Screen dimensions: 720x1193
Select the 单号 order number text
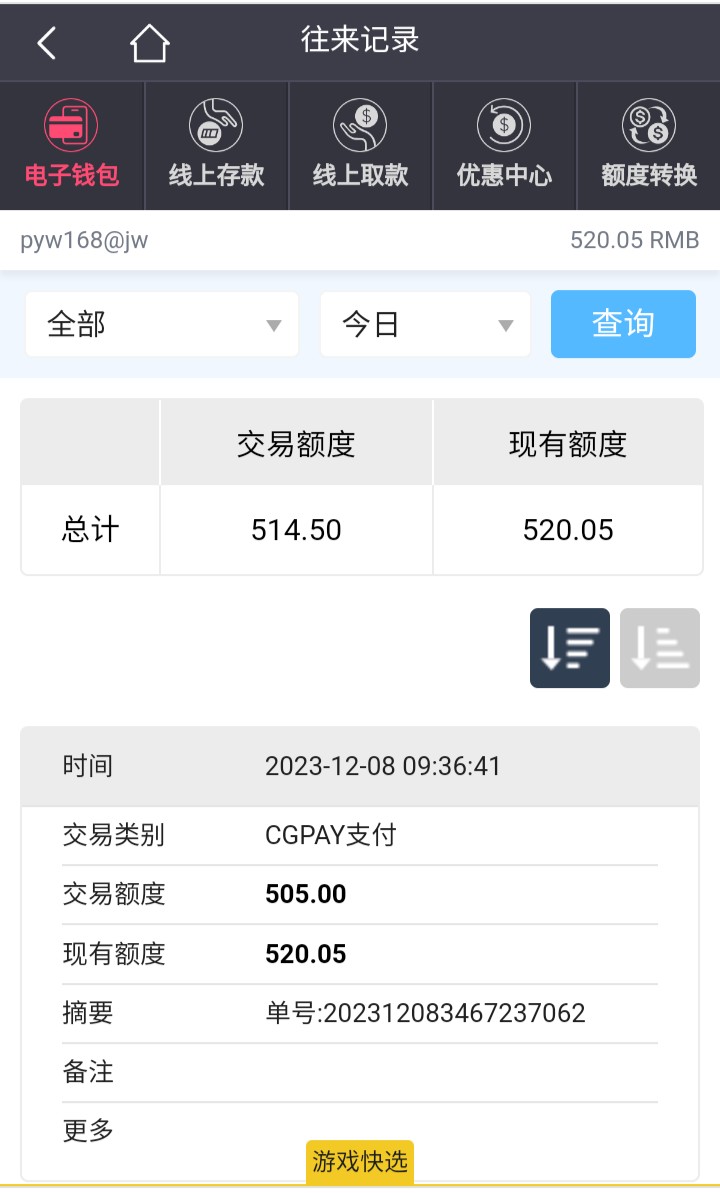[x=425, y=1013]
